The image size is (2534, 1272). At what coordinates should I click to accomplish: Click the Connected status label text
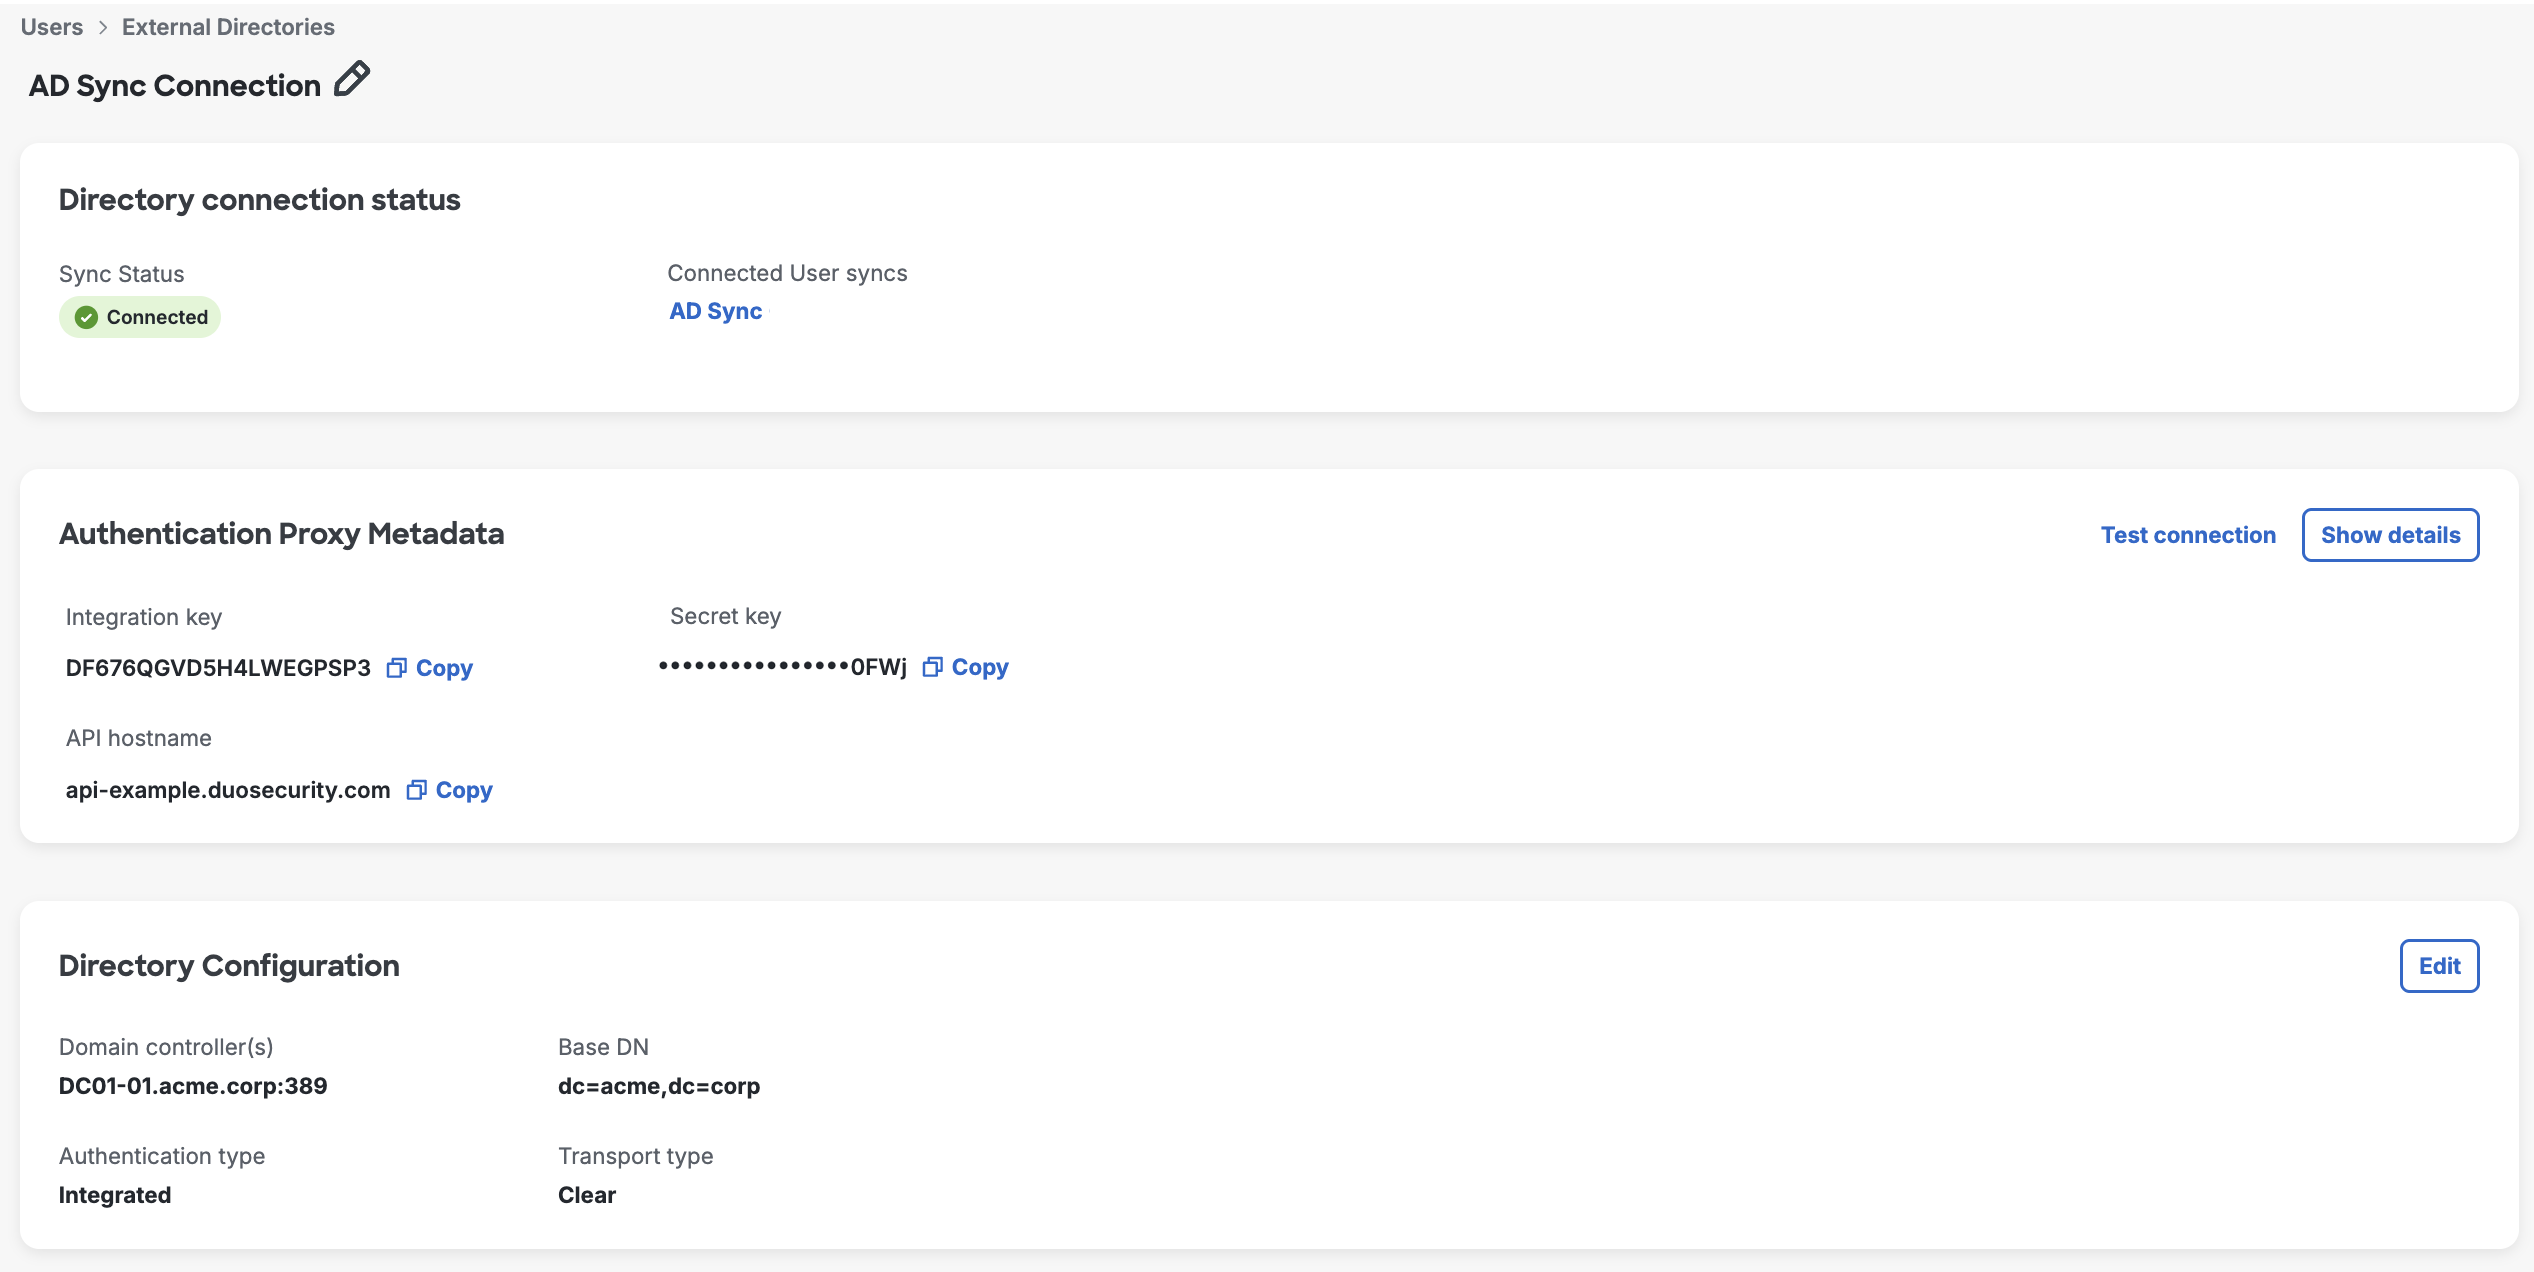[157, 317]
